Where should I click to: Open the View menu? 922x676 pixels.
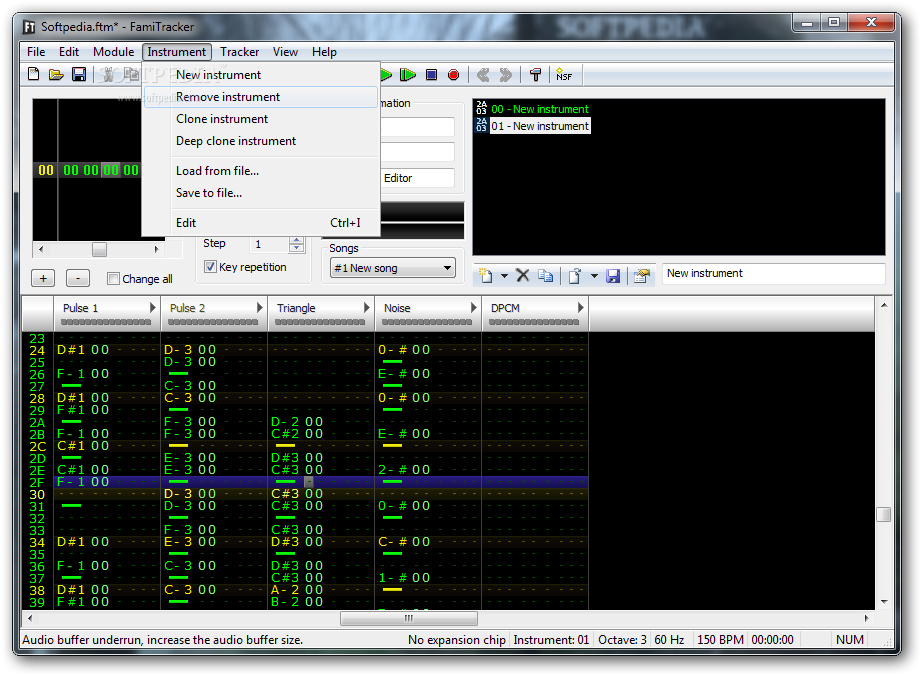[285, 52]
